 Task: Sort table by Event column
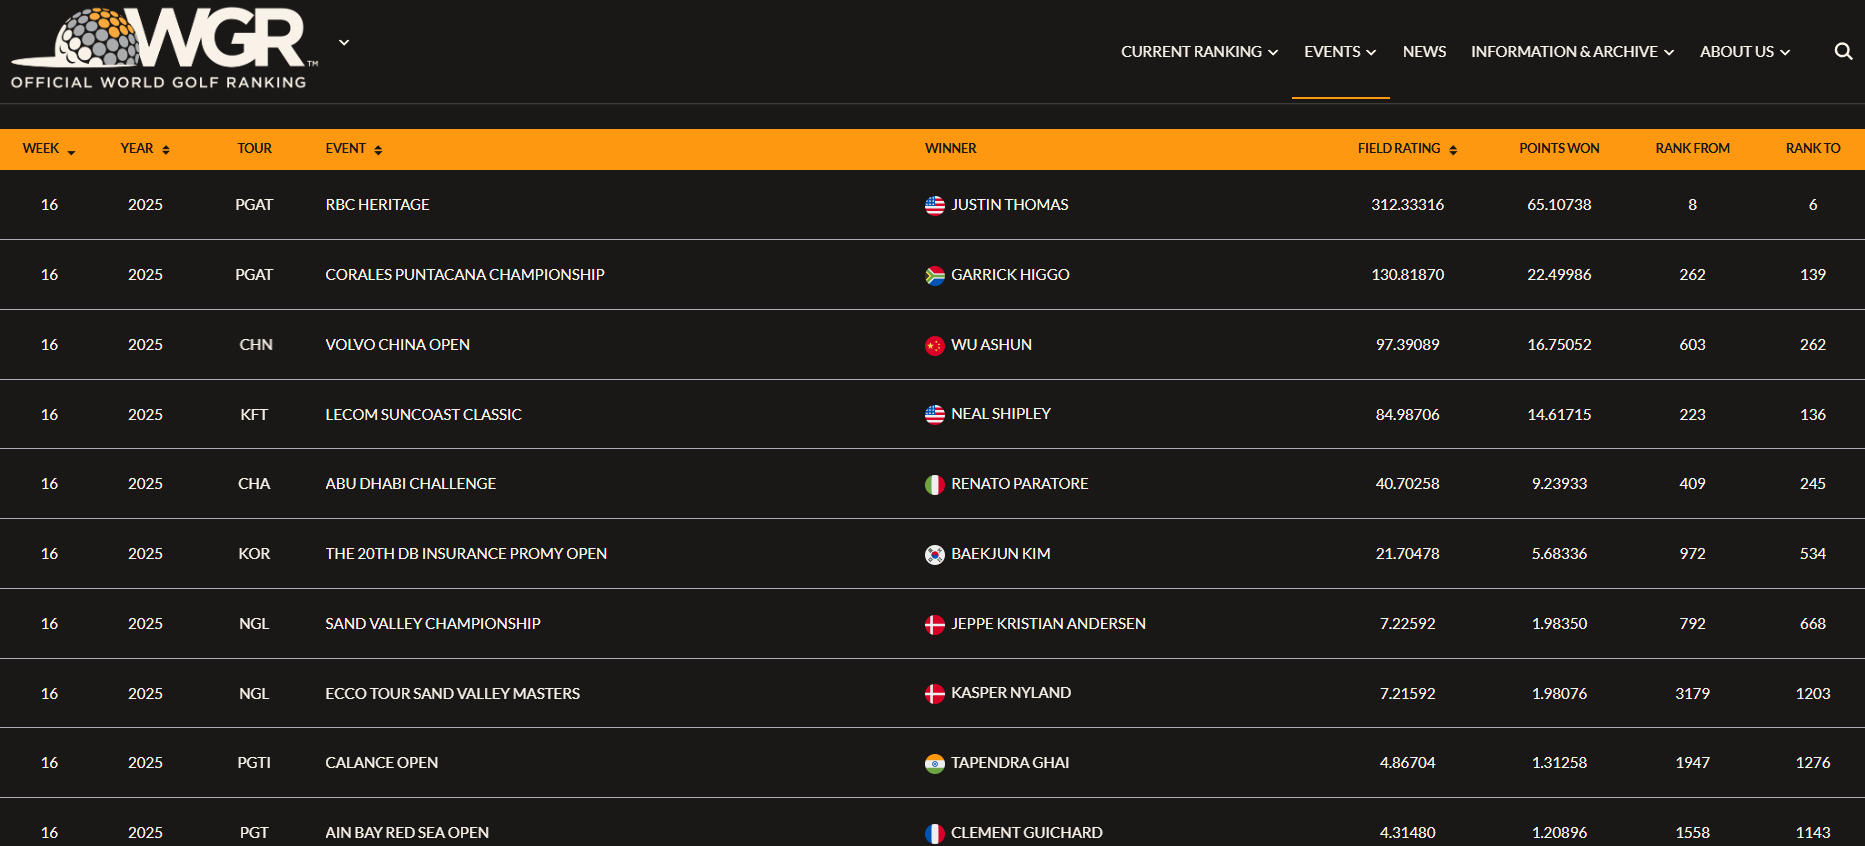(x=354, y=148)
